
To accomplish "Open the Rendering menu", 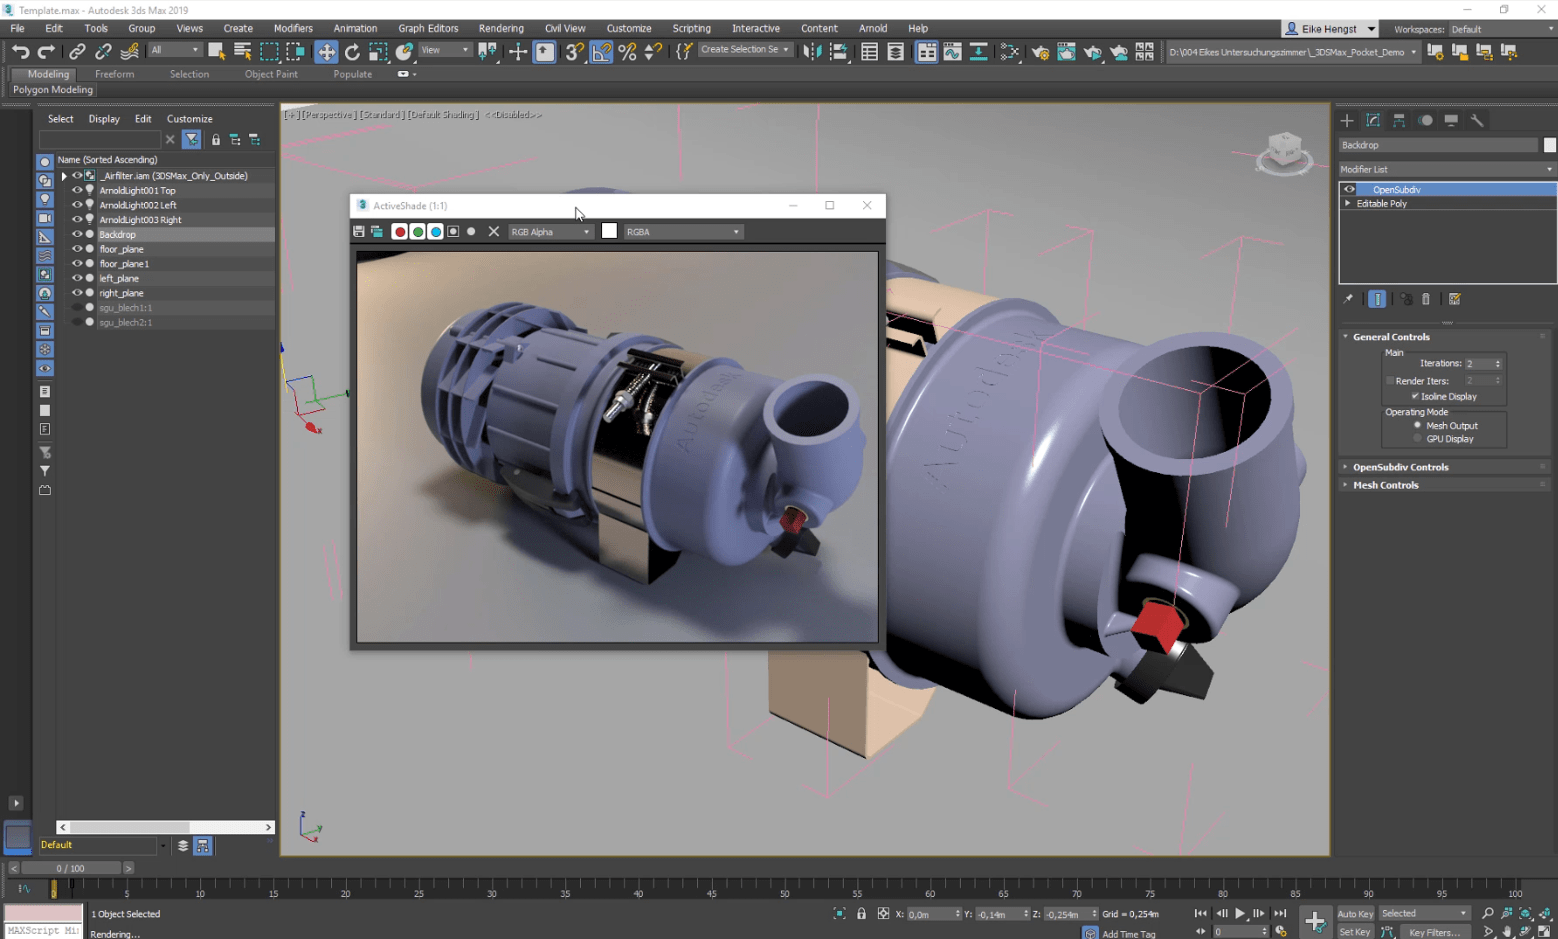I will 501,28.
